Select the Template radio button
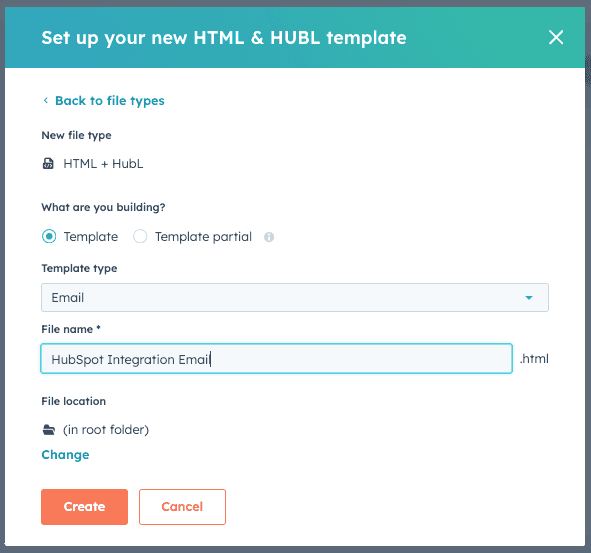The width and height of the screenshot is (591, 553). (49, 236)
